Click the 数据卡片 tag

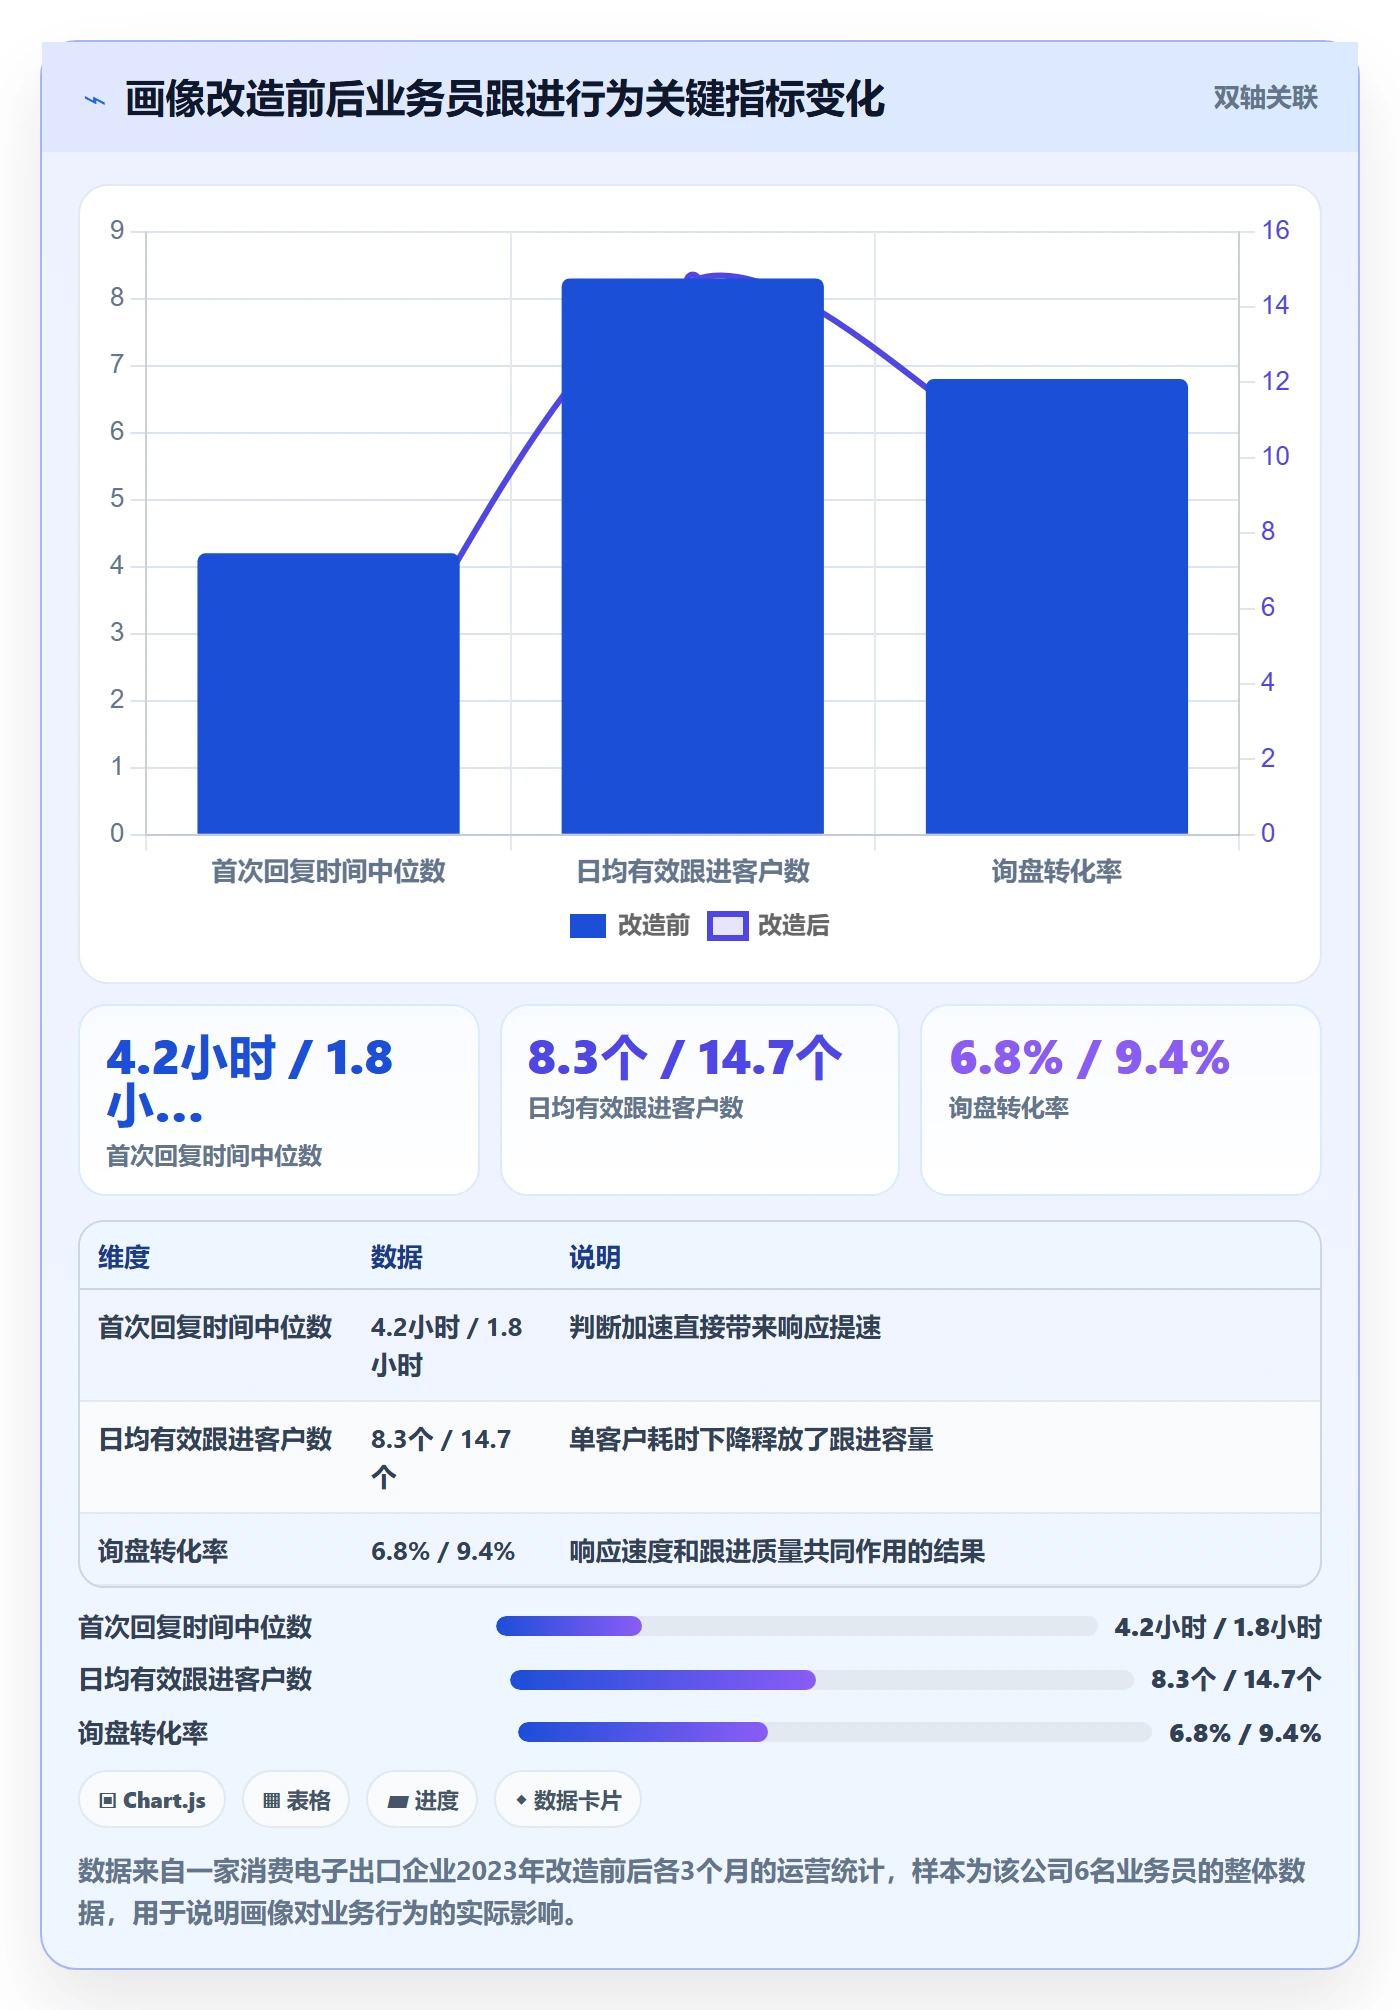click(x=568, y=1800)
